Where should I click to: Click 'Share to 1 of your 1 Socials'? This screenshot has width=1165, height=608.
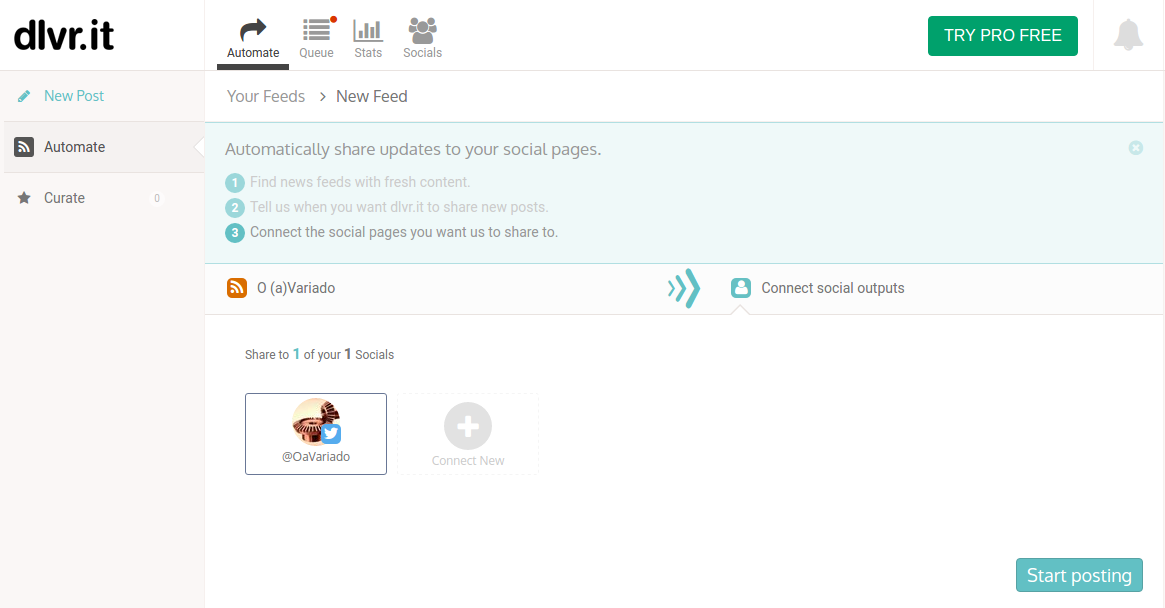coord(319,355)
